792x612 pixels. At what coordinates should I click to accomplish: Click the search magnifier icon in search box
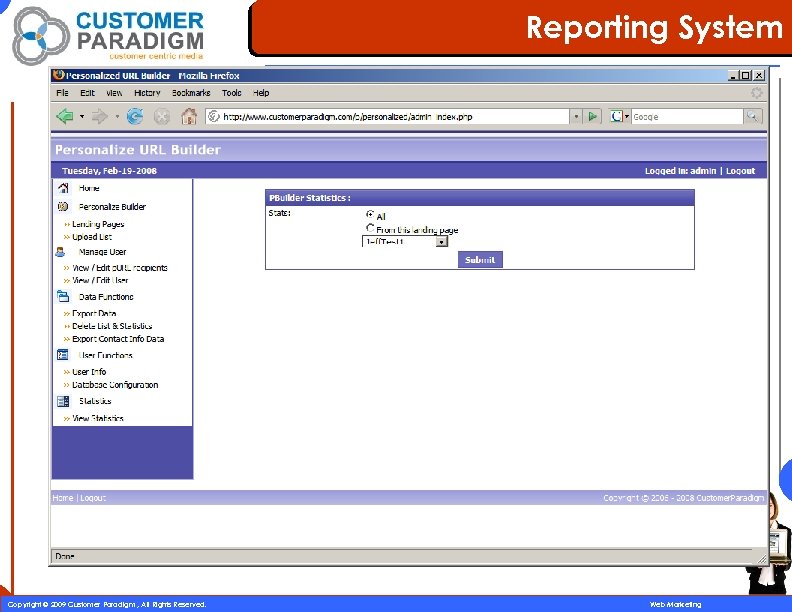752,117
